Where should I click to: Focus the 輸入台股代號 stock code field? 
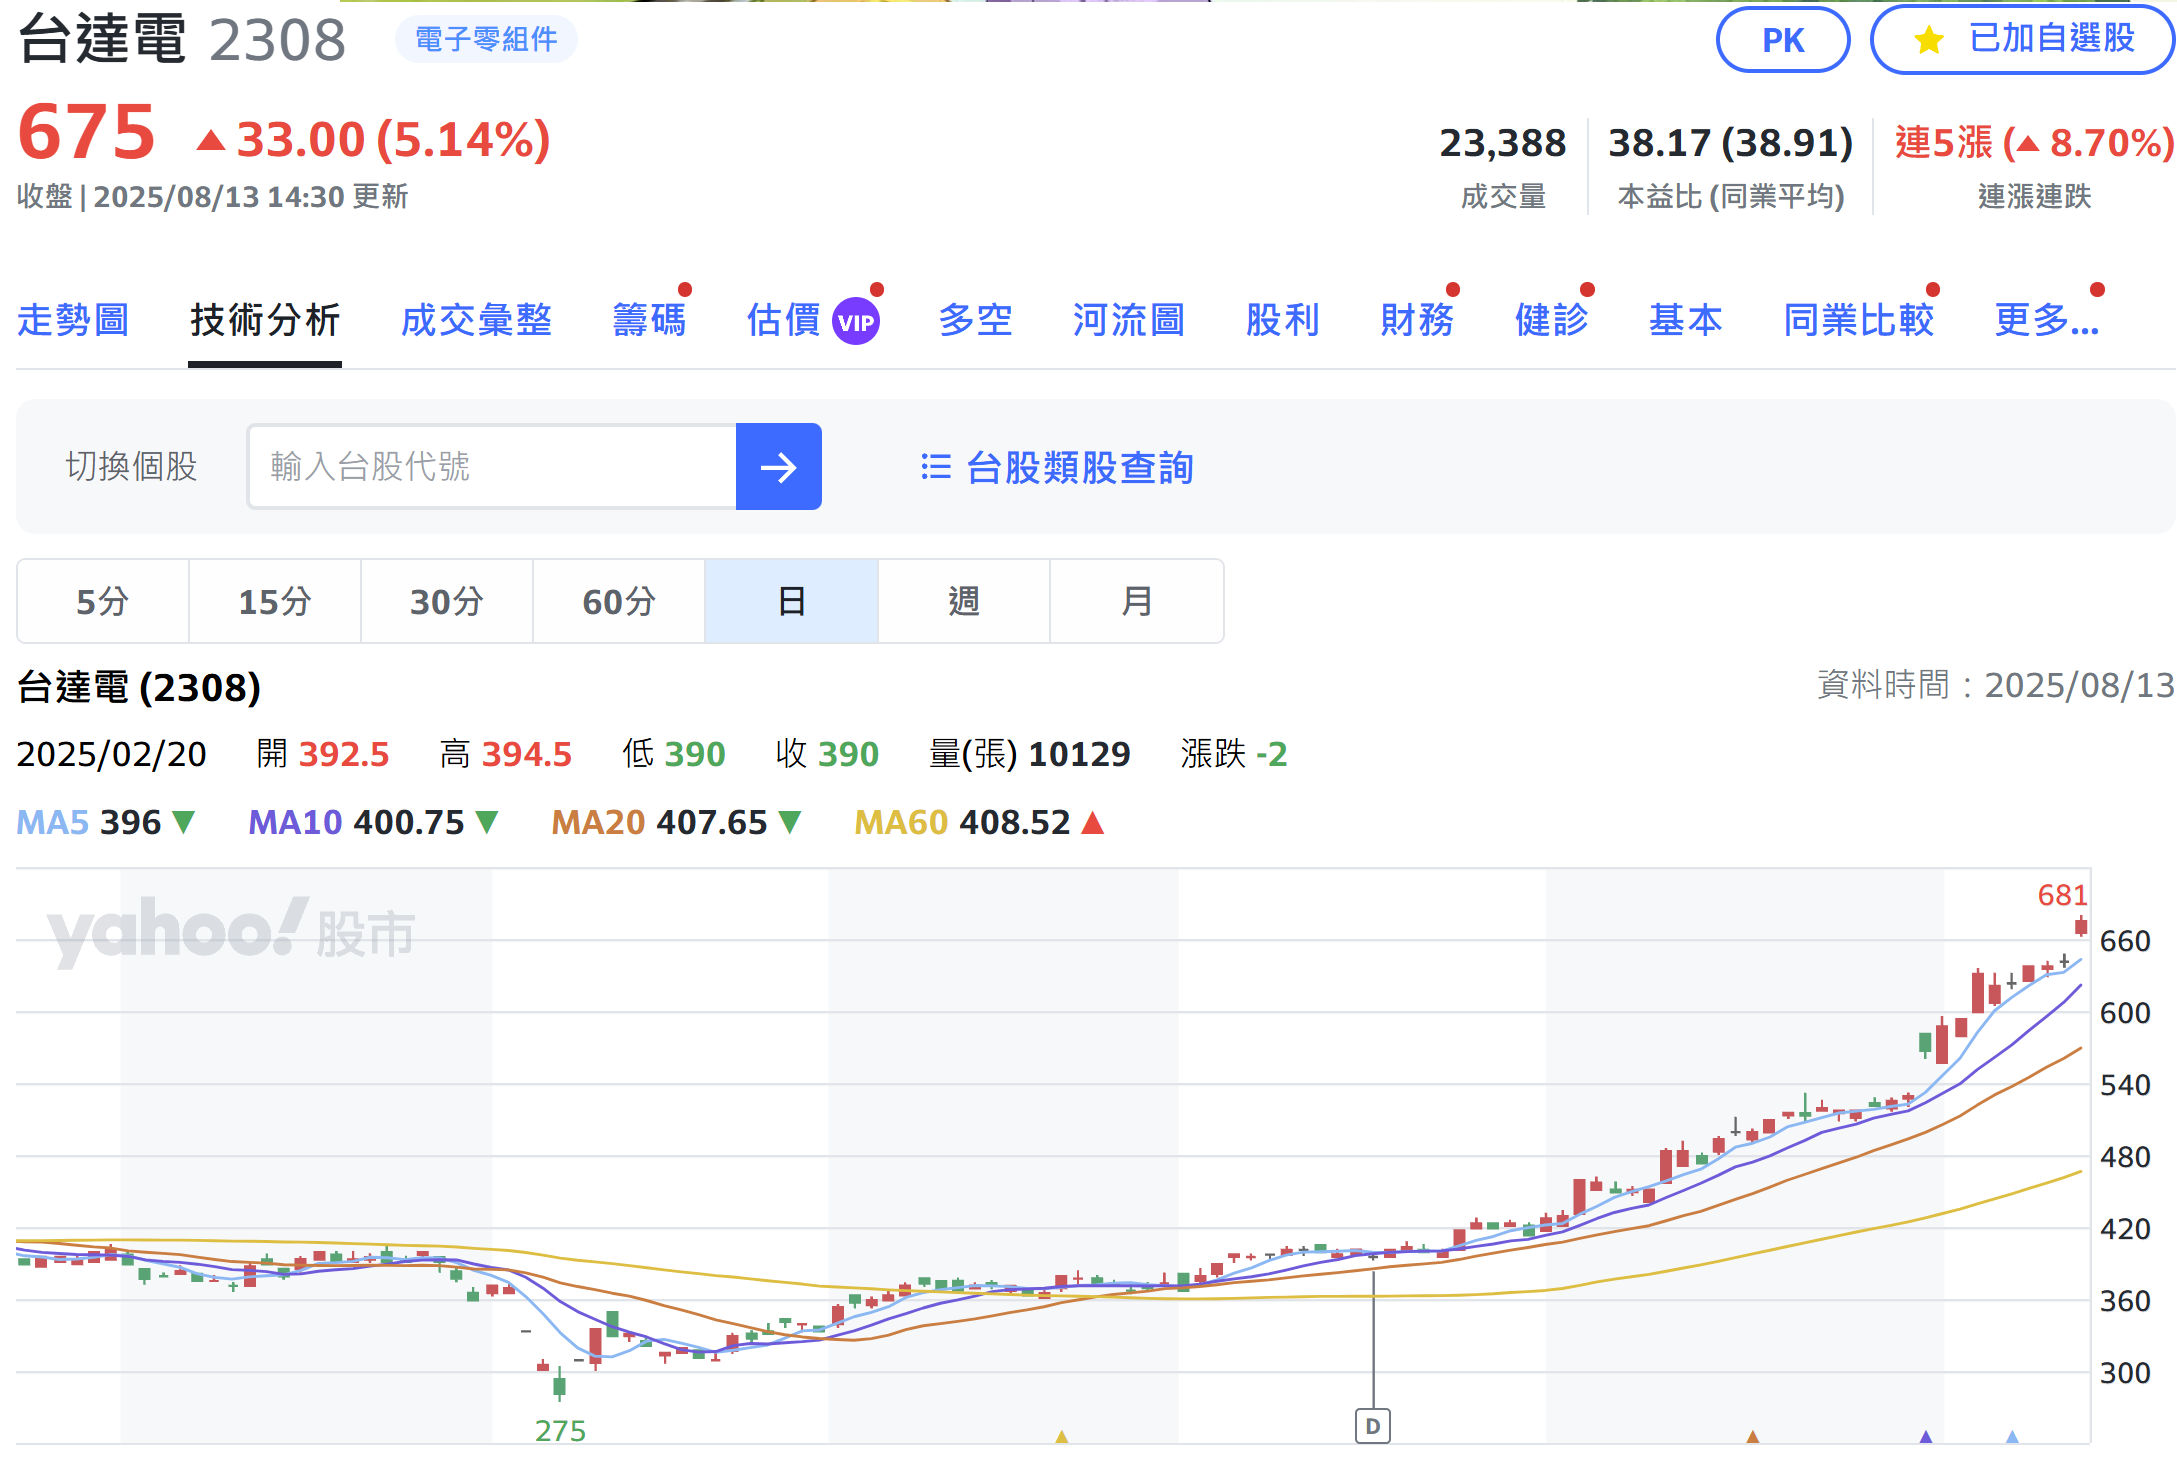[492, 466]
